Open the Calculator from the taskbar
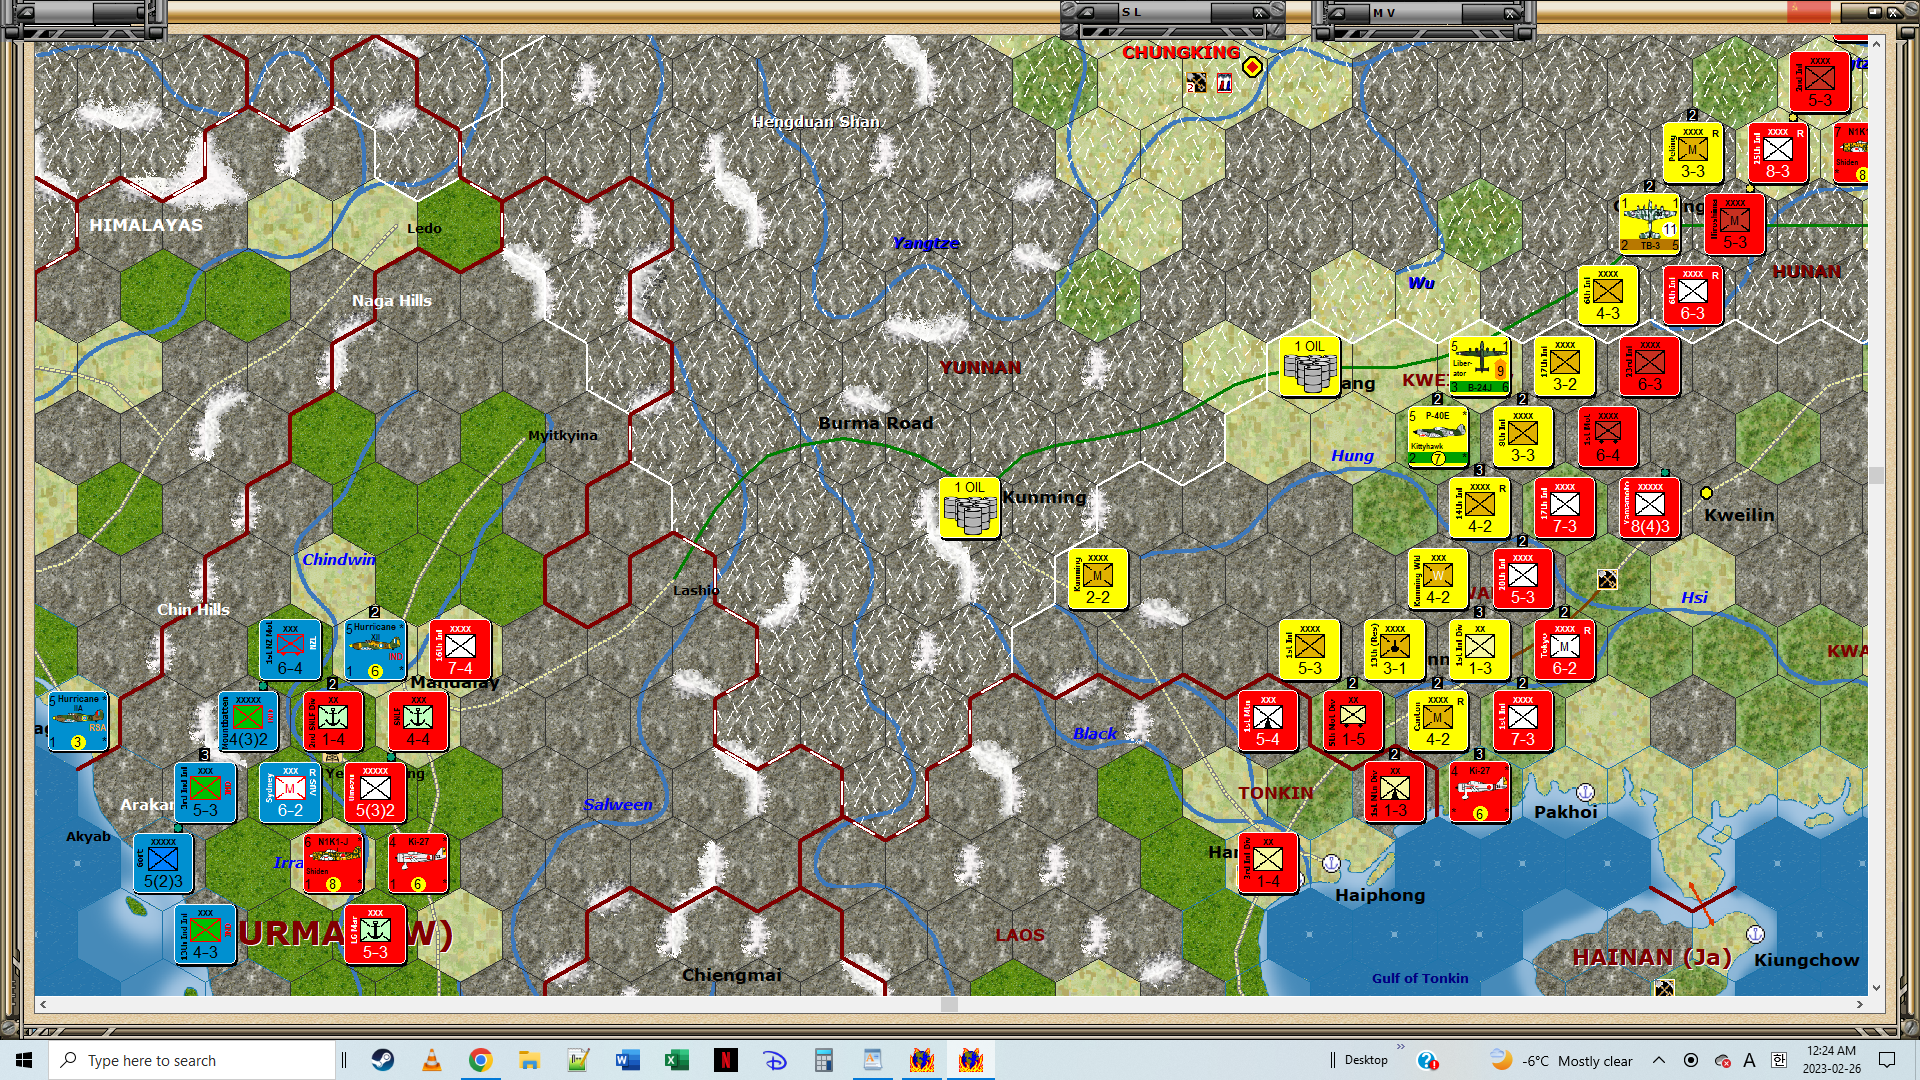The height and width of the screenshot is (1080, 1920). [x=824, y=1060]
